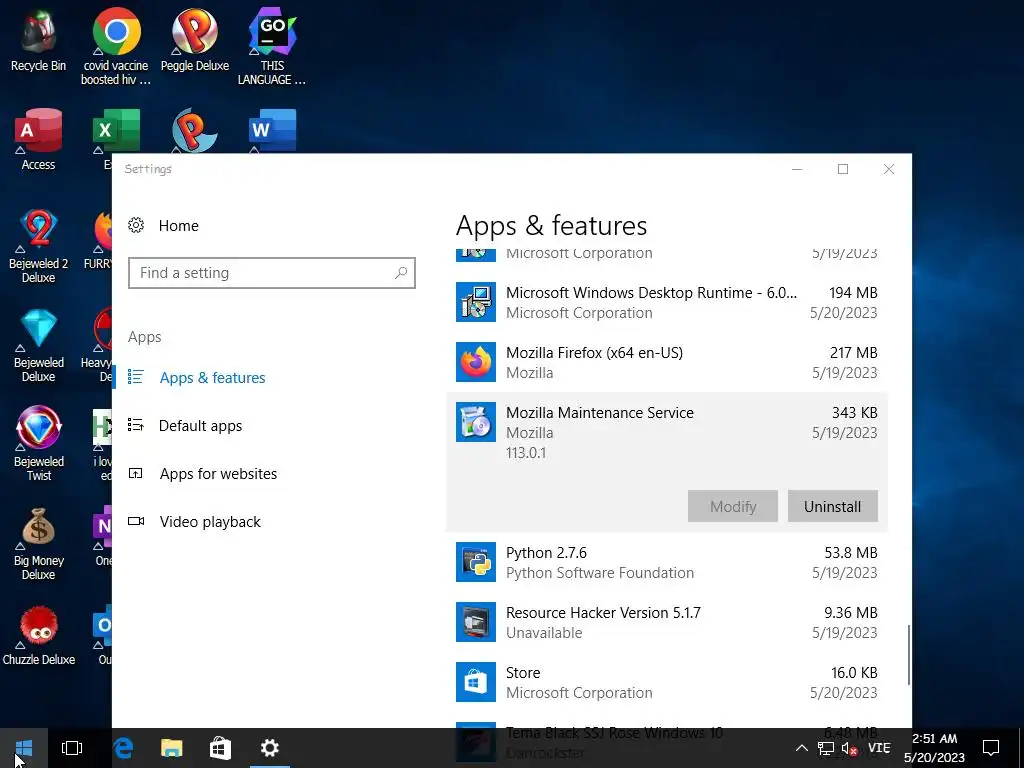Click the Microsoft Windows Desktop Runtime icon
Screen dimensions: 1024x768
475,302
